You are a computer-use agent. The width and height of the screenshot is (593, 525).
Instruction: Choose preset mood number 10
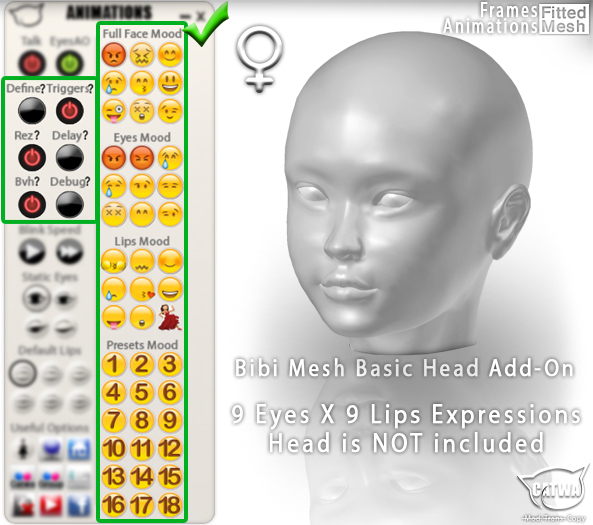coord(113,449)
